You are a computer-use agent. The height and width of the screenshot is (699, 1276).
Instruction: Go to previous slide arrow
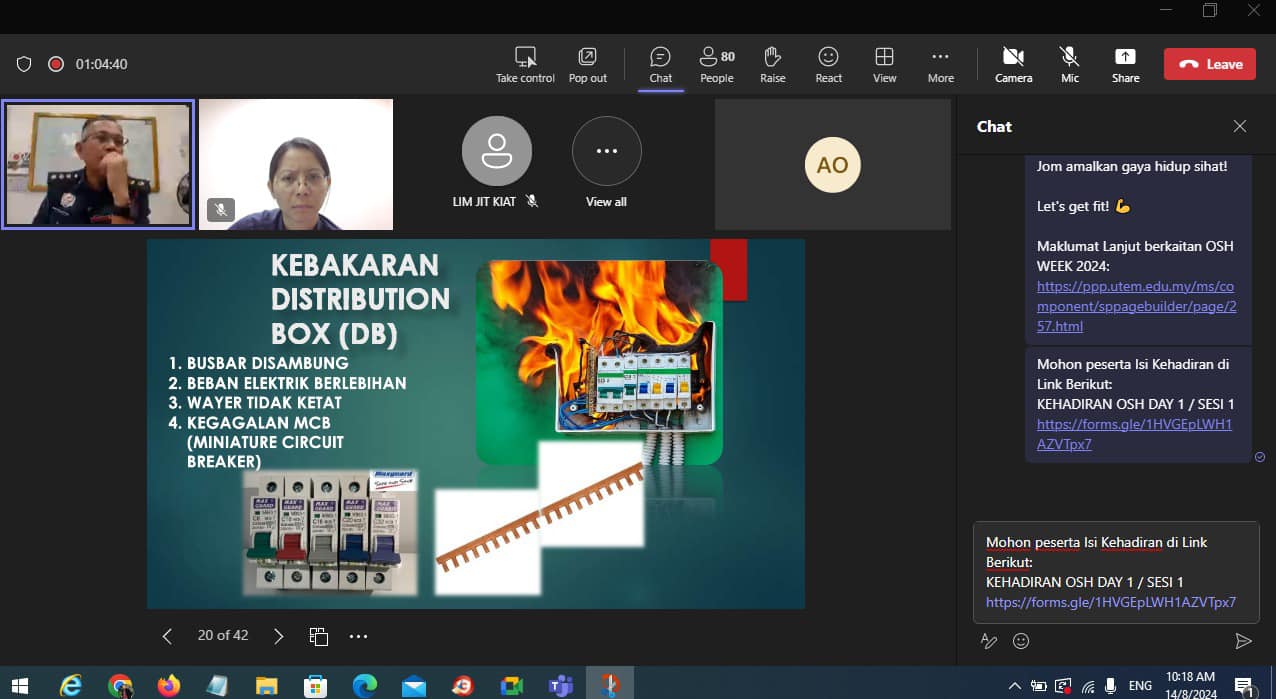pos(167,636)
